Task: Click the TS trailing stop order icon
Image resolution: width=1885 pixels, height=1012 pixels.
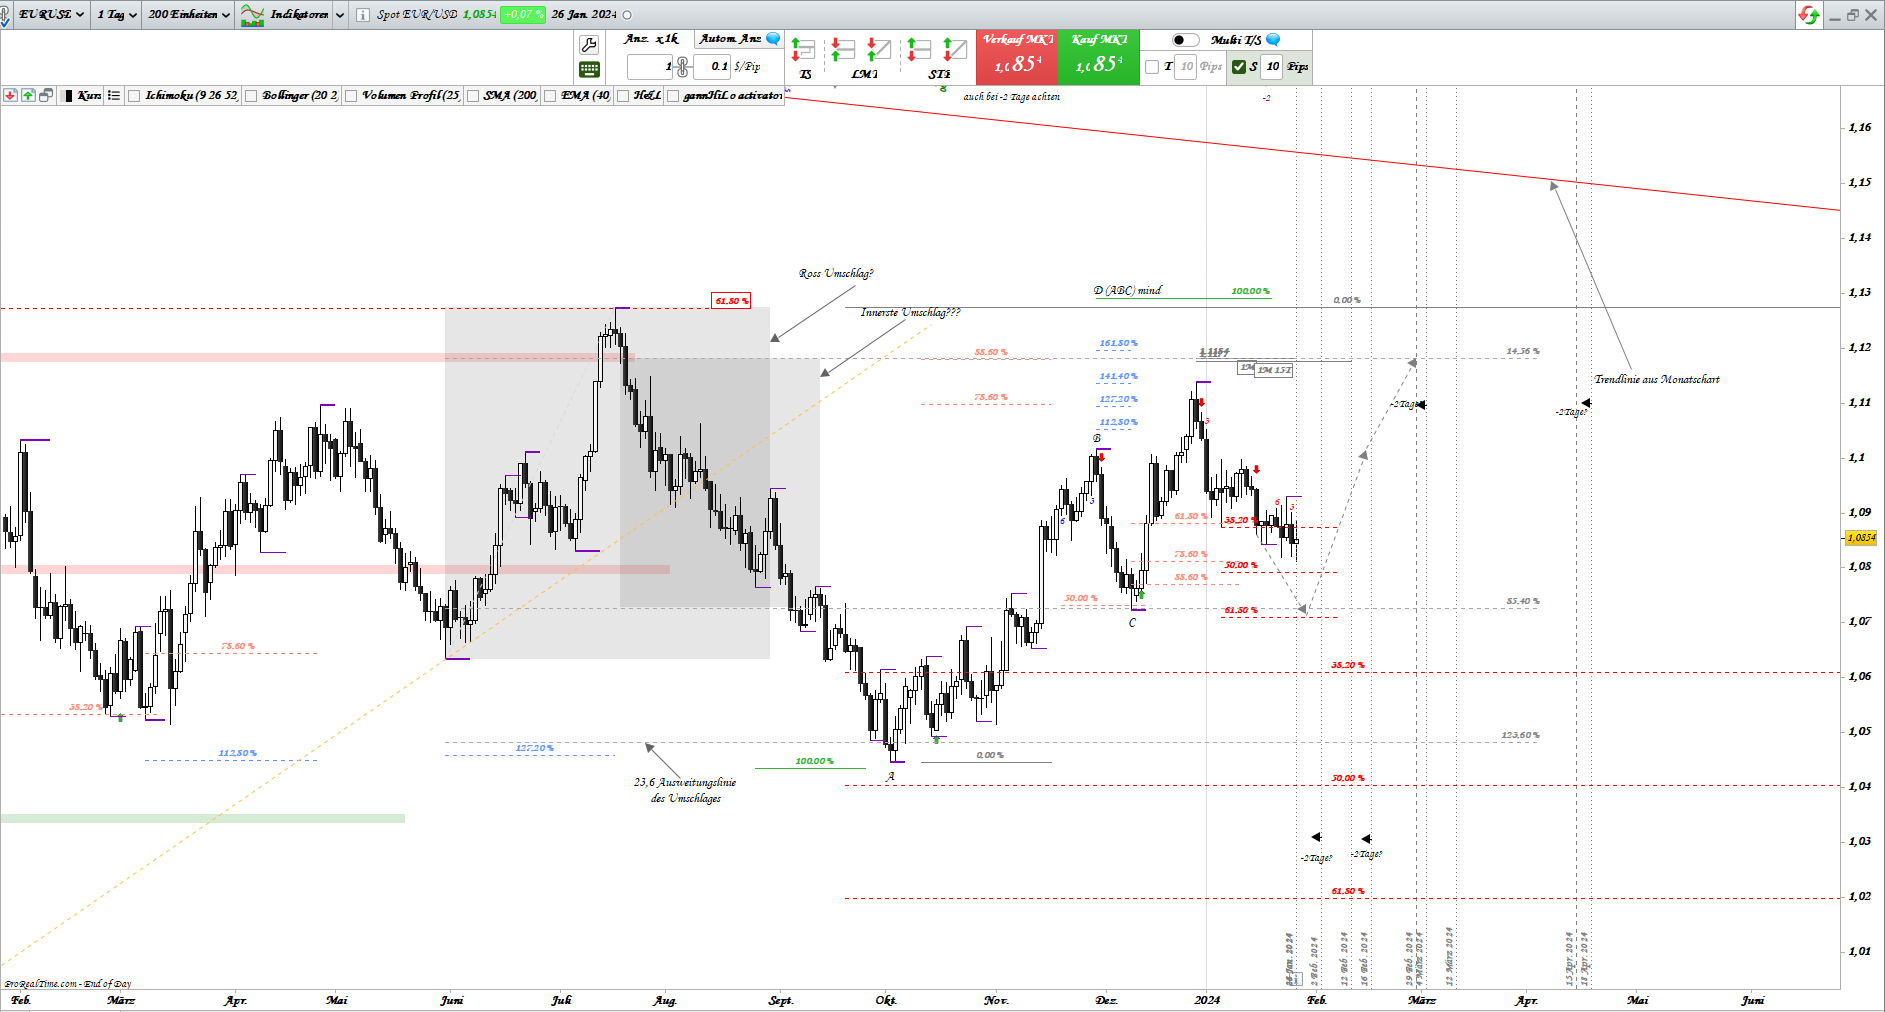Action: (x=803, y=49)
